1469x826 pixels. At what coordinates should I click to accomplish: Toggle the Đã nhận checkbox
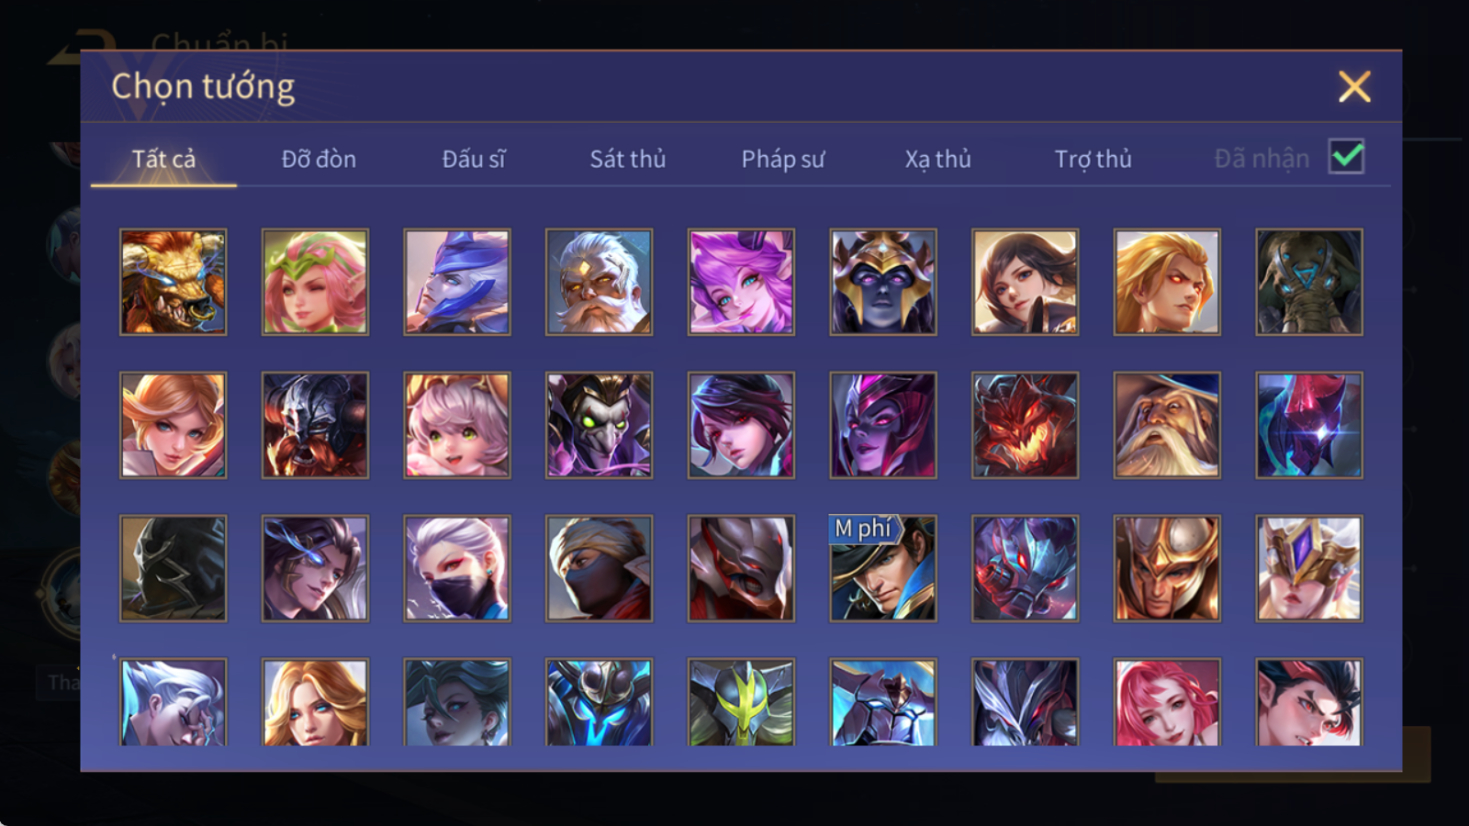pyautogui.click(x=1346, y=157)
